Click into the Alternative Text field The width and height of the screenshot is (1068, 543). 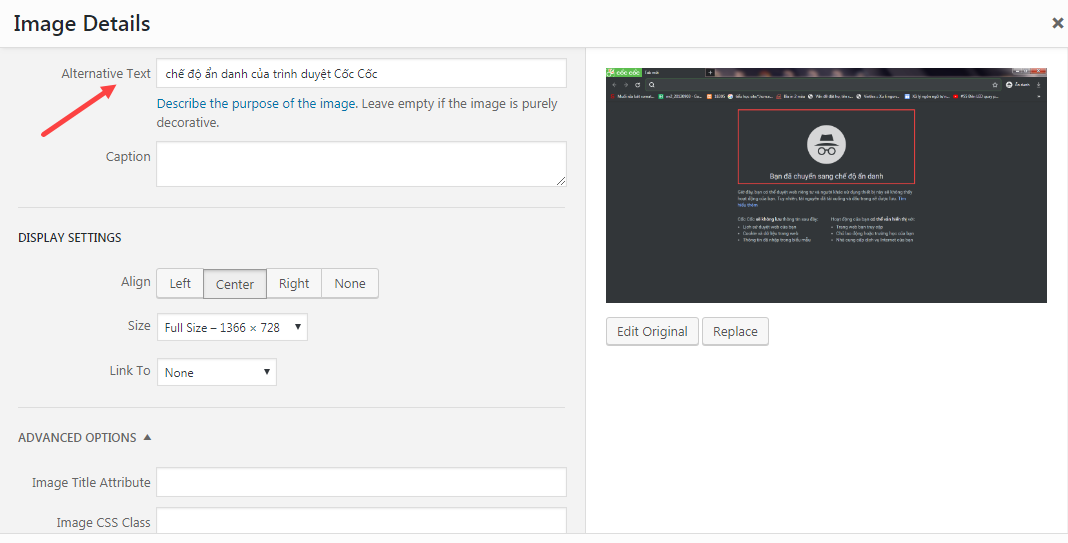361,74
